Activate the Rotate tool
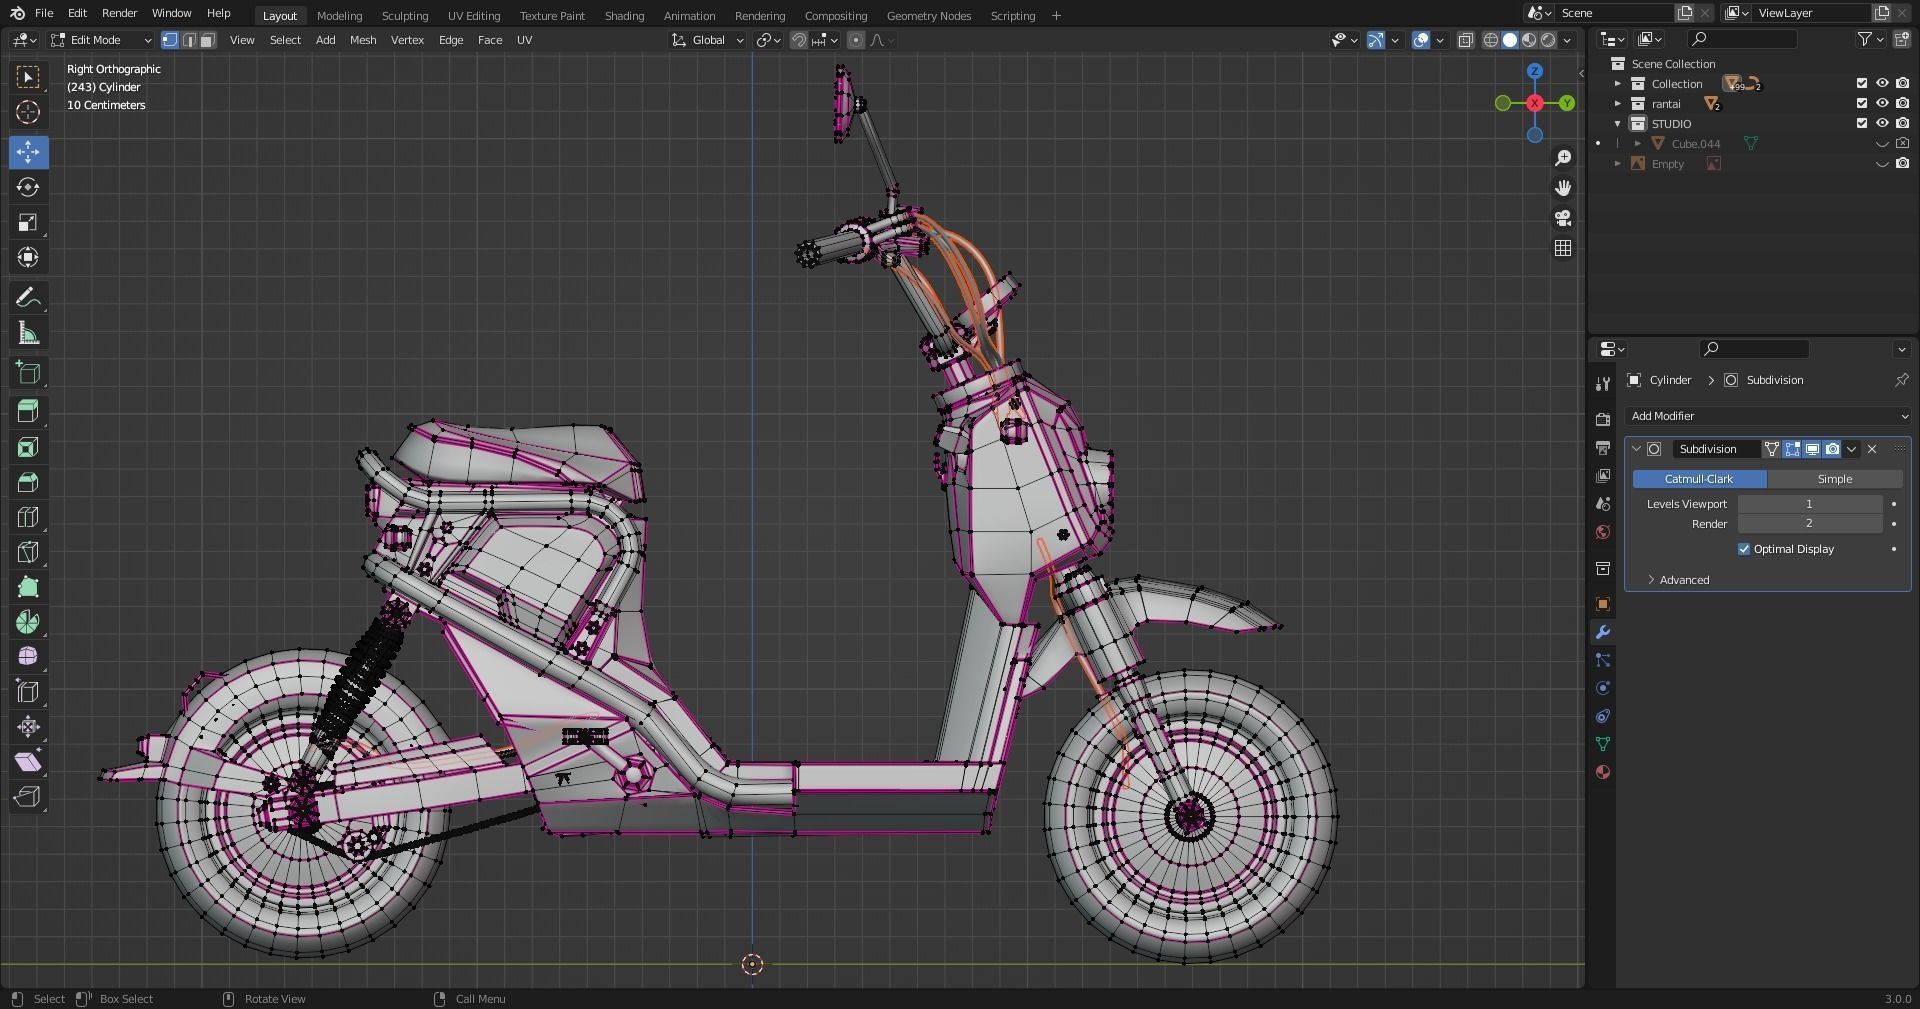Screen dimensions: 1920x1009 (x=28, y=187)
